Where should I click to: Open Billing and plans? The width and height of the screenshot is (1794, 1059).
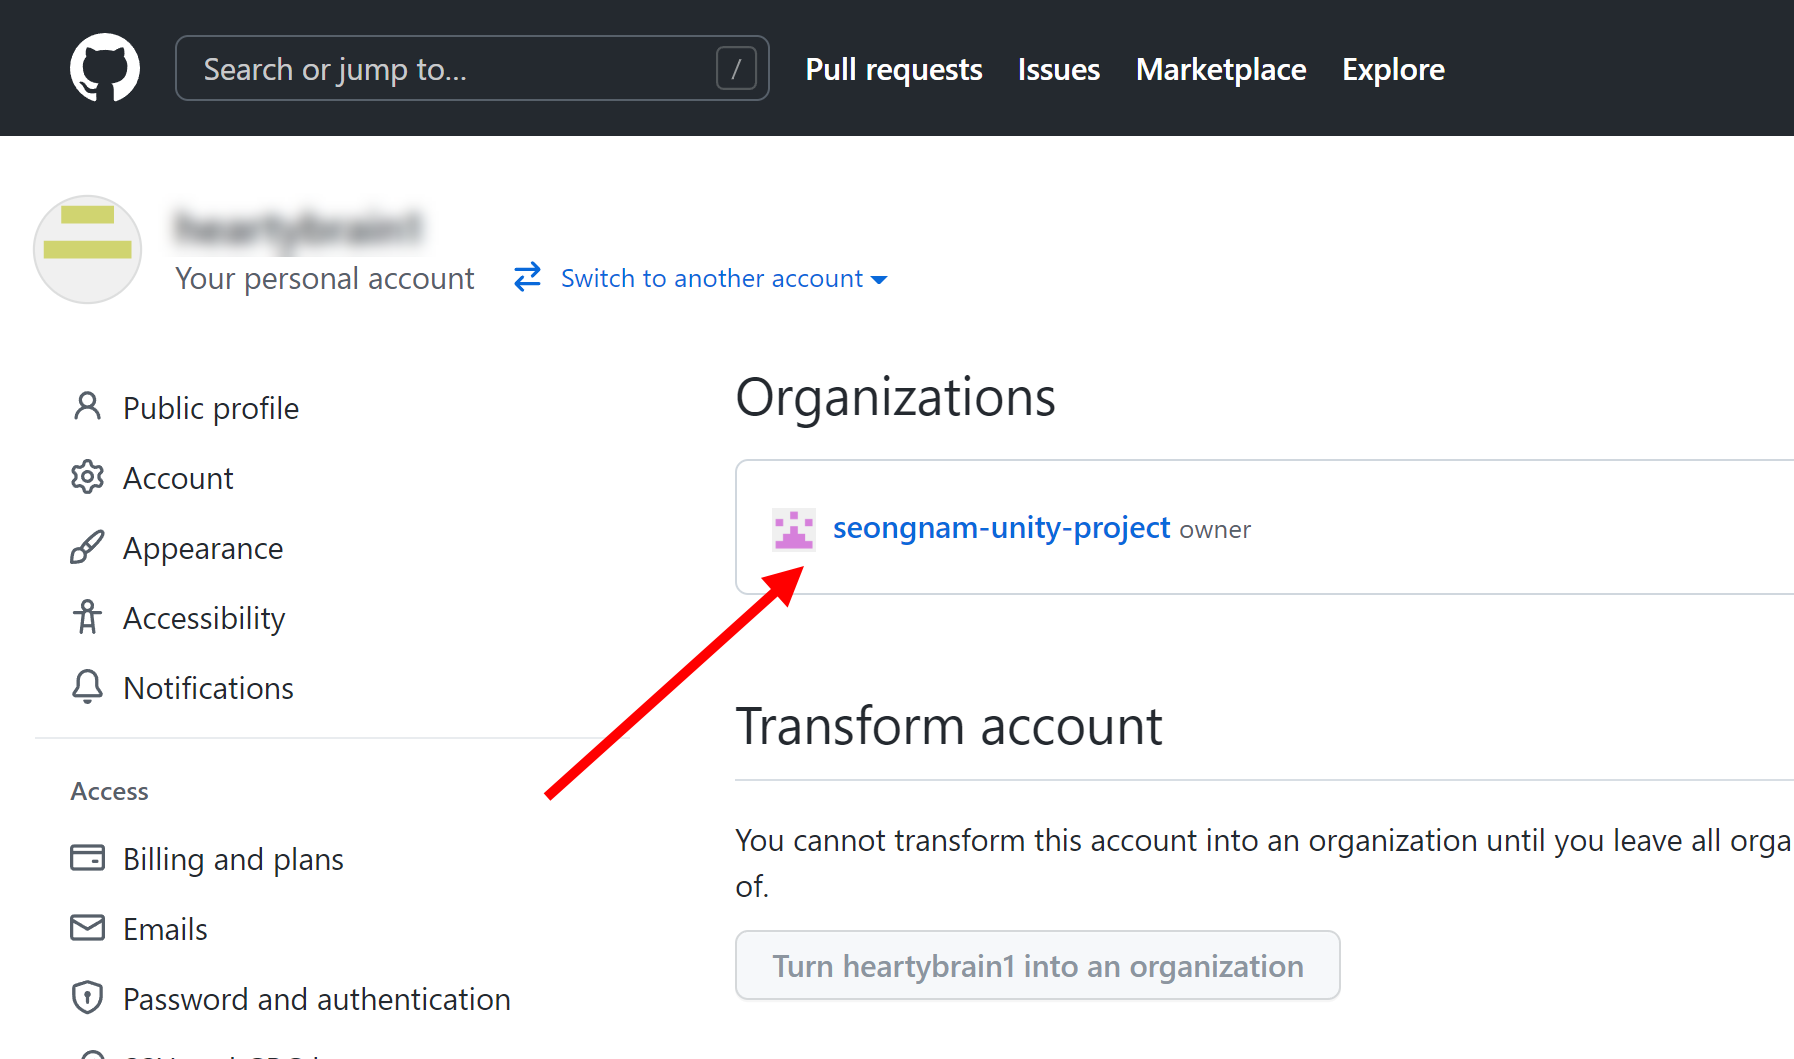pos(233,860)
